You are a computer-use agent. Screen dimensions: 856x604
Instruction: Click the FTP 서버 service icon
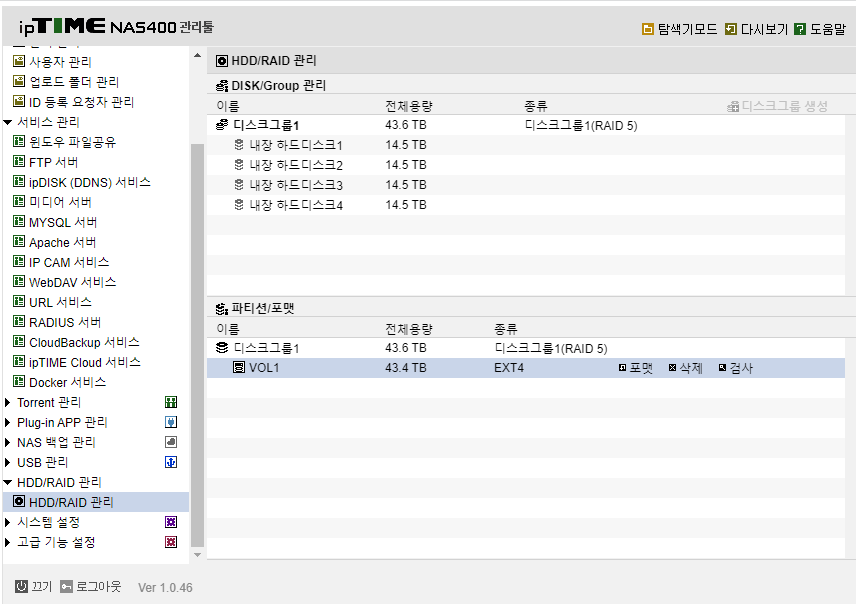(x=19, y=162)
